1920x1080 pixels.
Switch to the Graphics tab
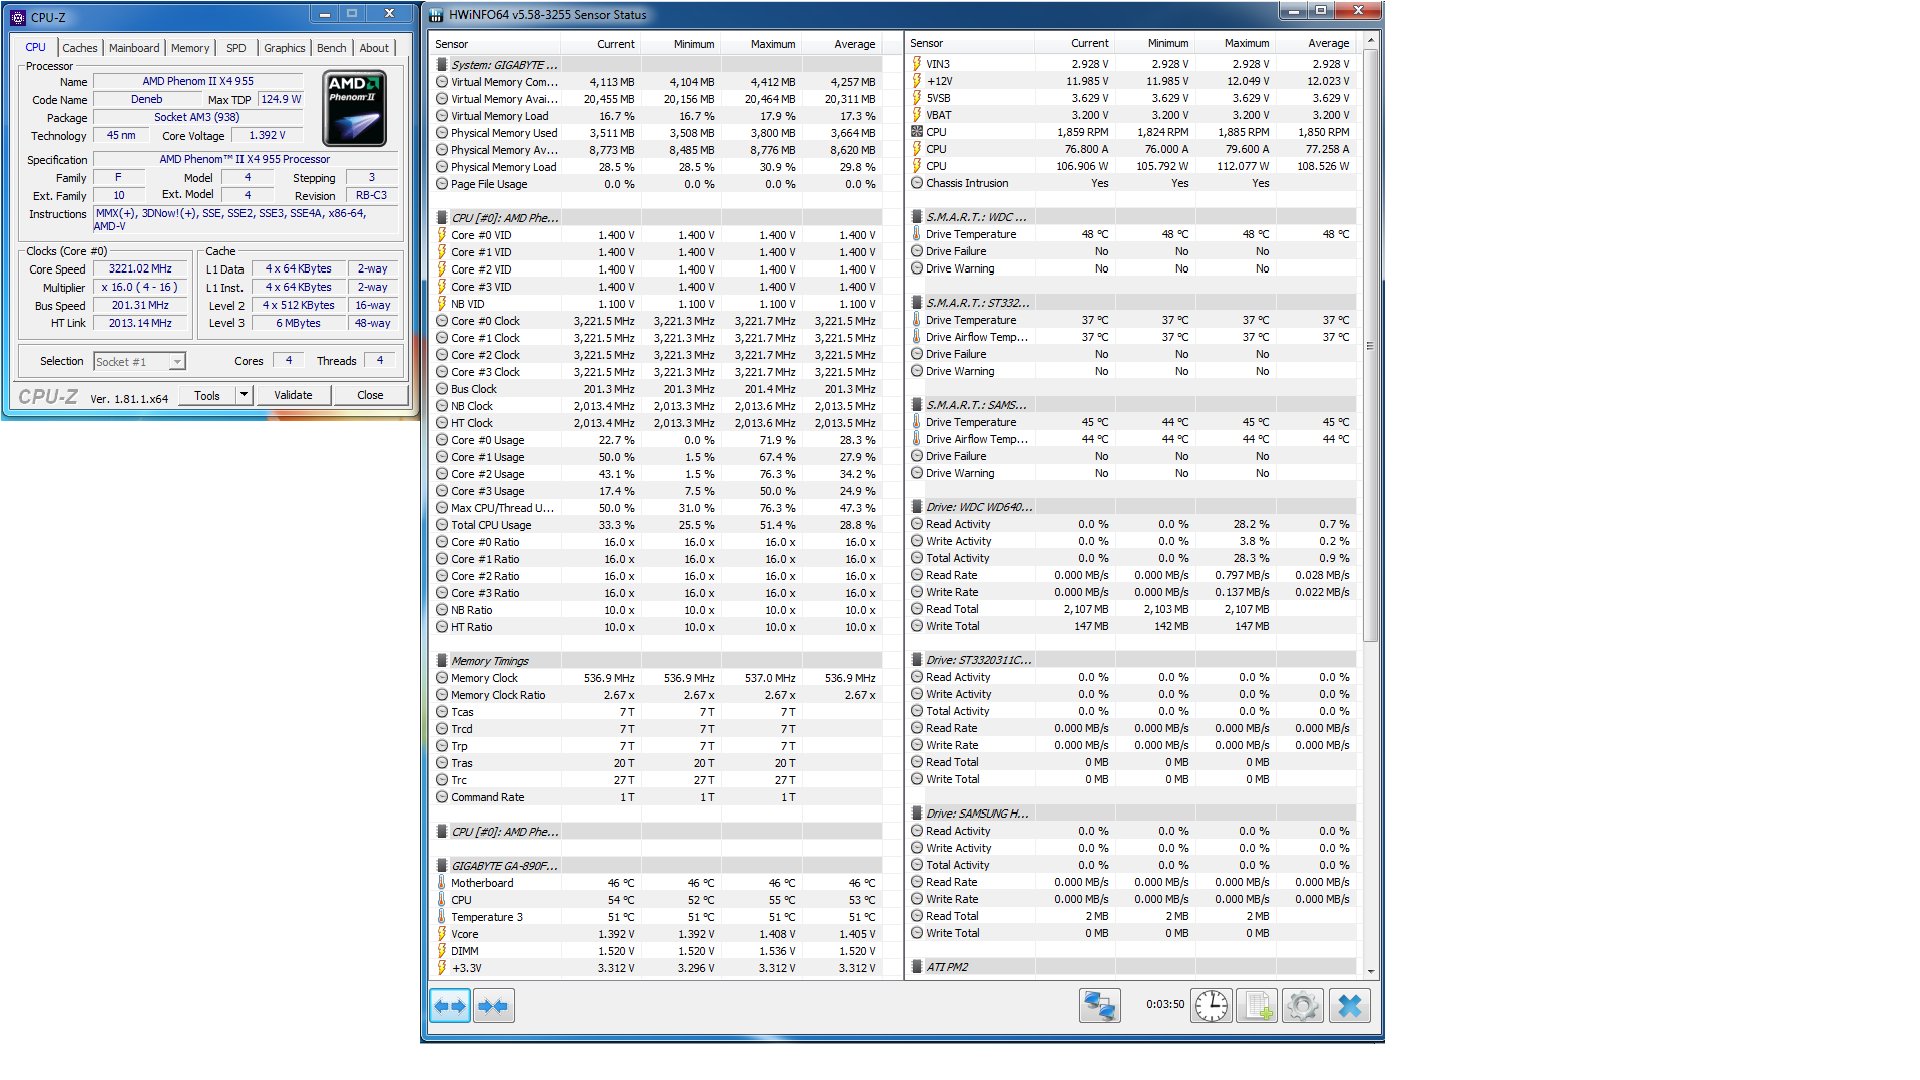[284, 48]
